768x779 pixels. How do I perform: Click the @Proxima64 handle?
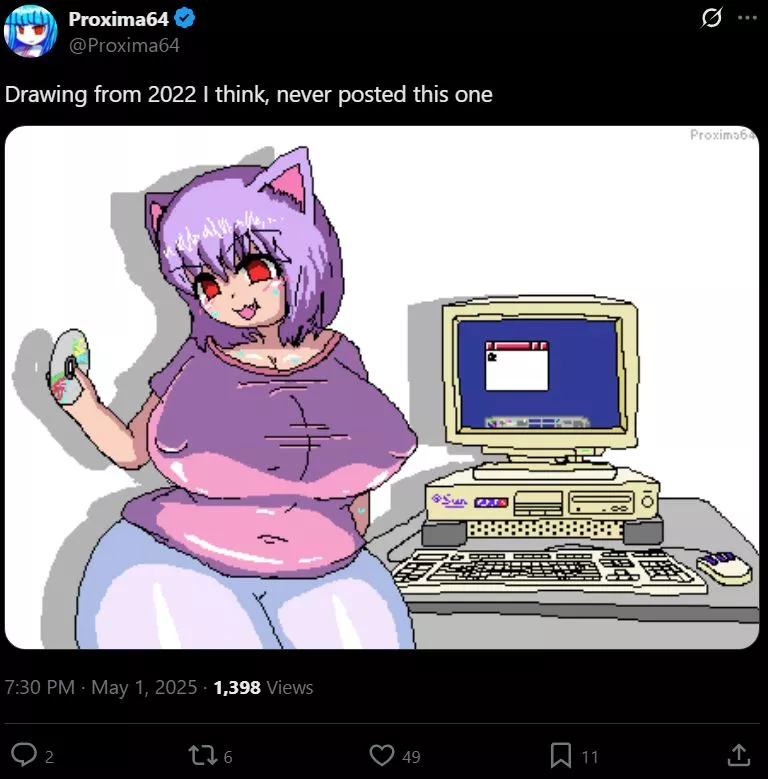tap(124, 45)
